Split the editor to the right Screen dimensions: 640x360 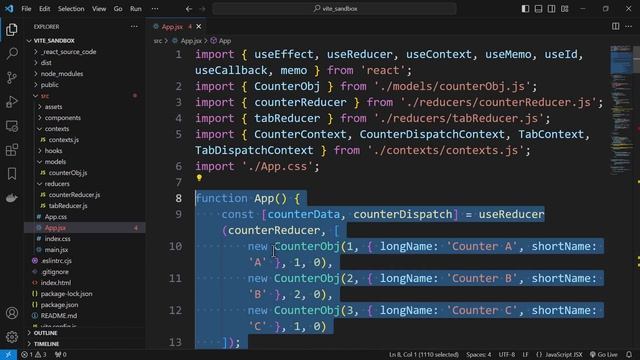615,27
